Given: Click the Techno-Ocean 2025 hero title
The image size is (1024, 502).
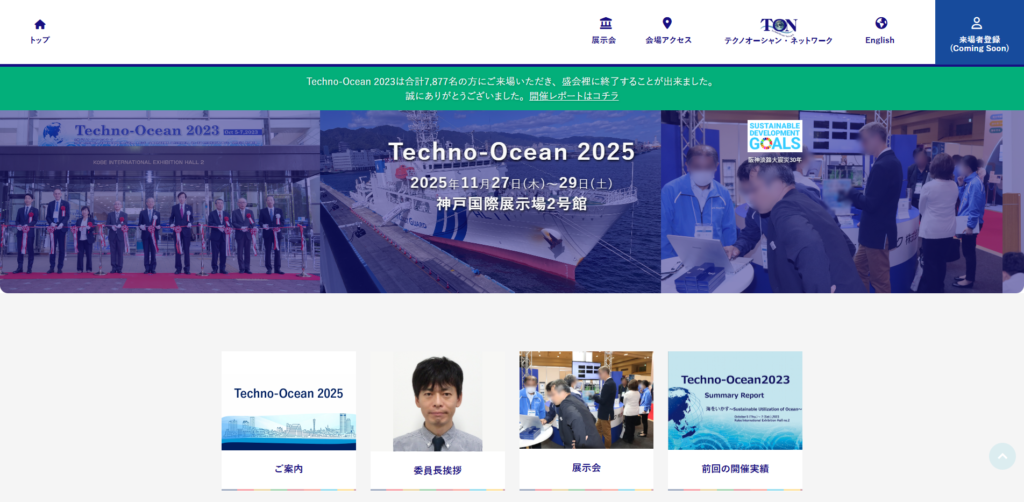Looking at the screenshot, I should click(511, 151).
